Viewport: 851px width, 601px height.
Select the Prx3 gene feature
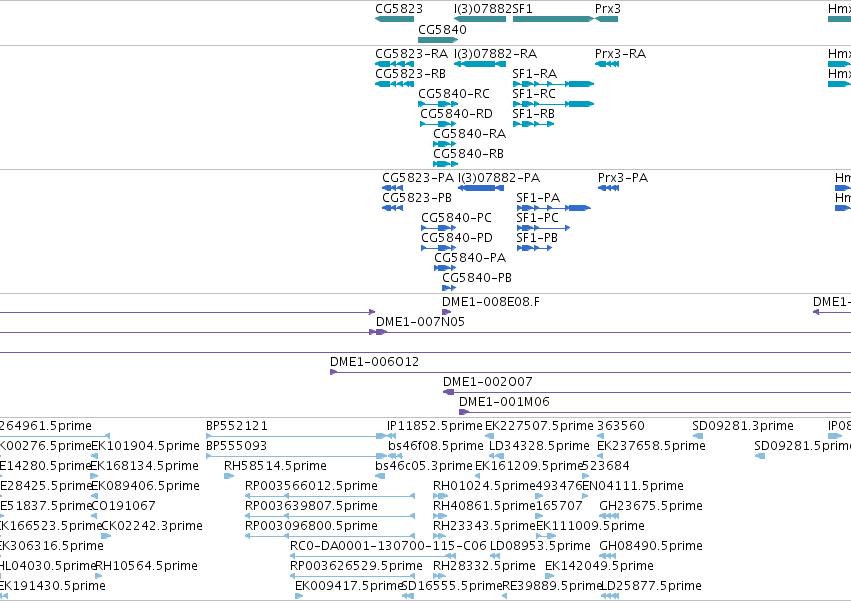coord(606,19)
